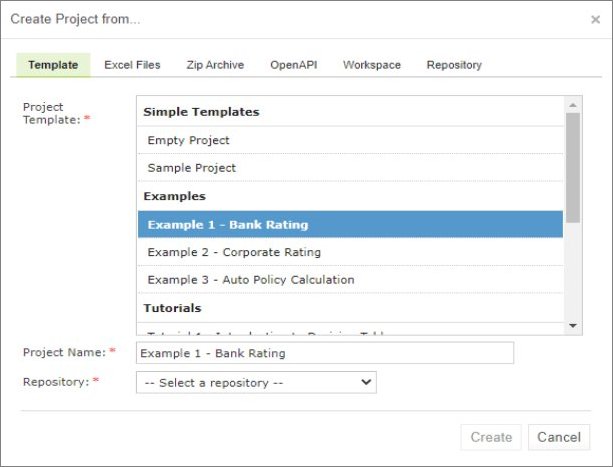Click the template list scroll down arrow
Image resolution: width=613 pixels, height=467 pixels.
[573, 325]
